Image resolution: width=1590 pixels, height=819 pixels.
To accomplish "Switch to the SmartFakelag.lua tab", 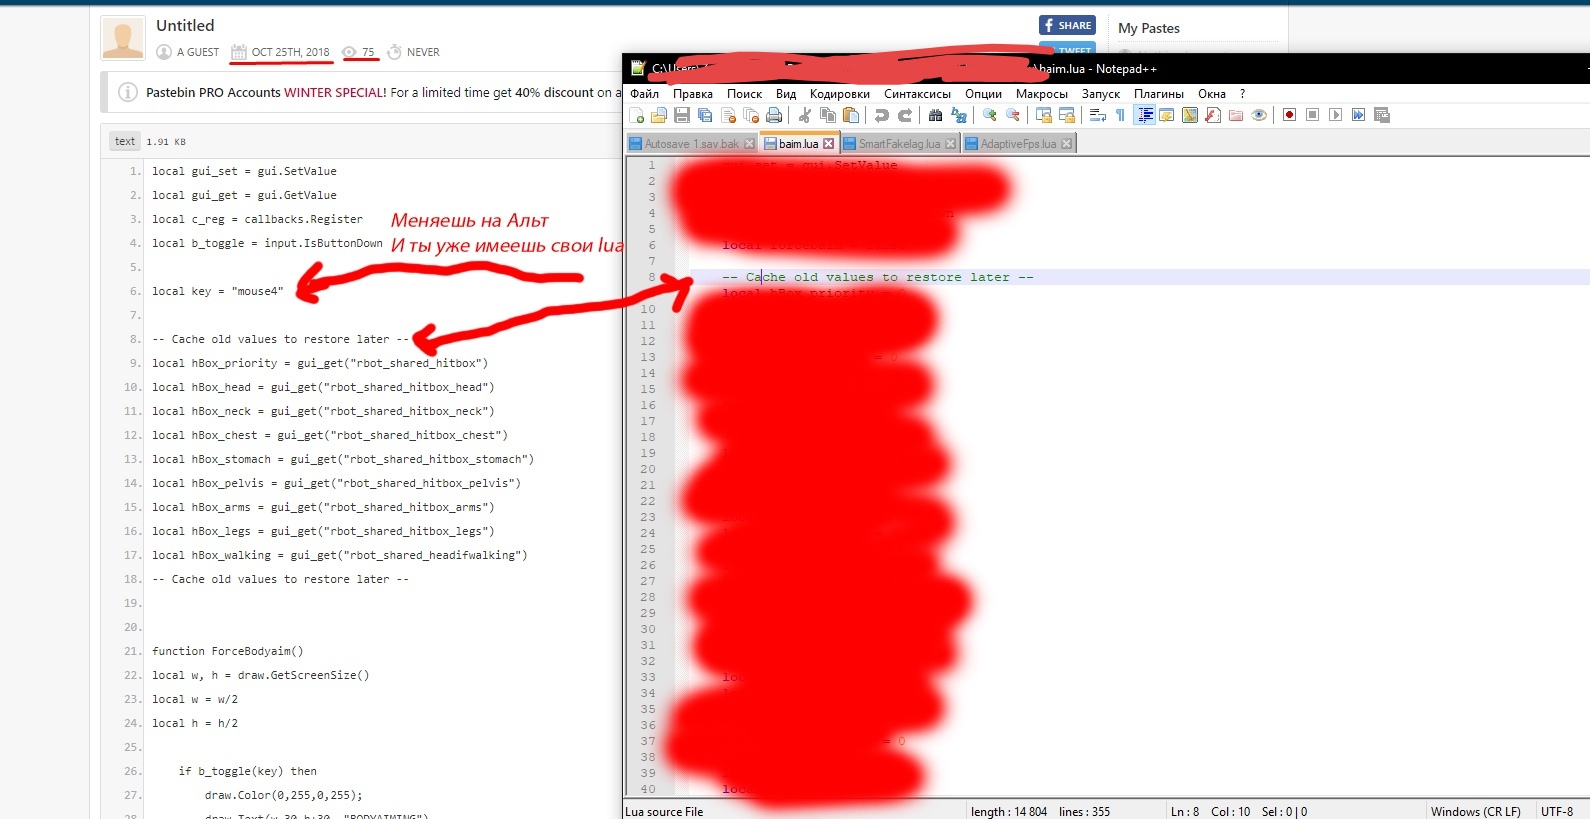I will coord(899,144).
